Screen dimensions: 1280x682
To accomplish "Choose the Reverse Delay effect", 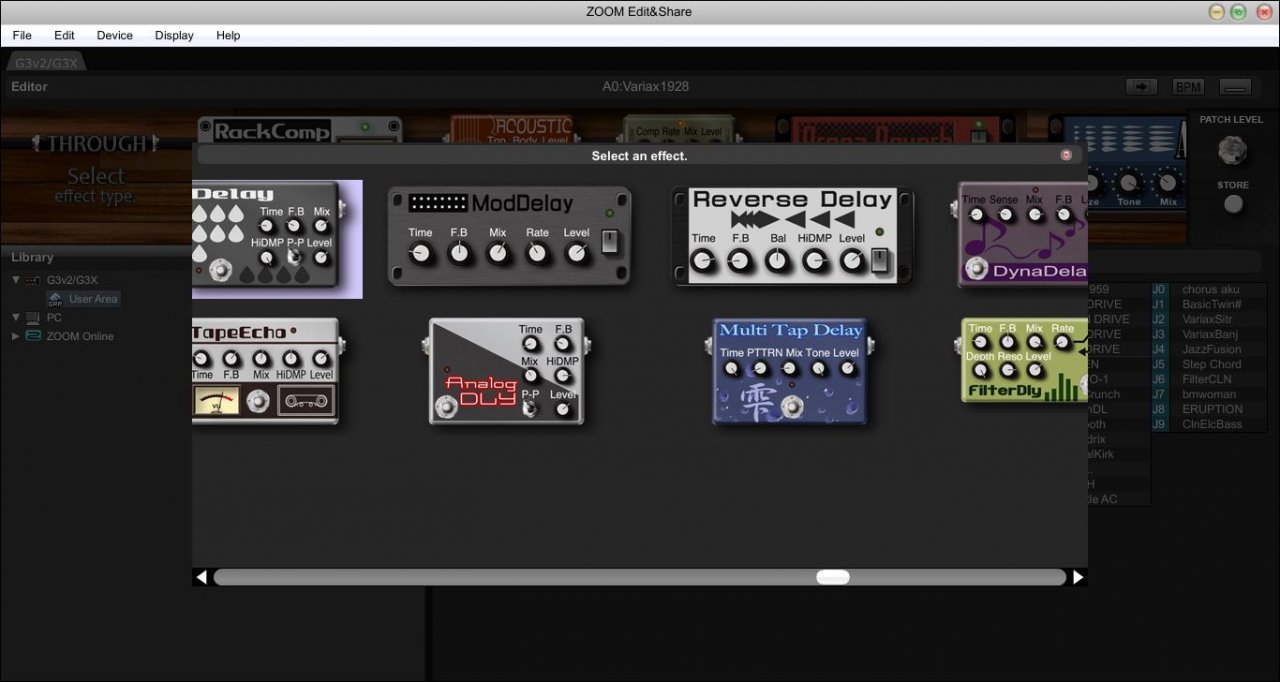I will point(792,236).
